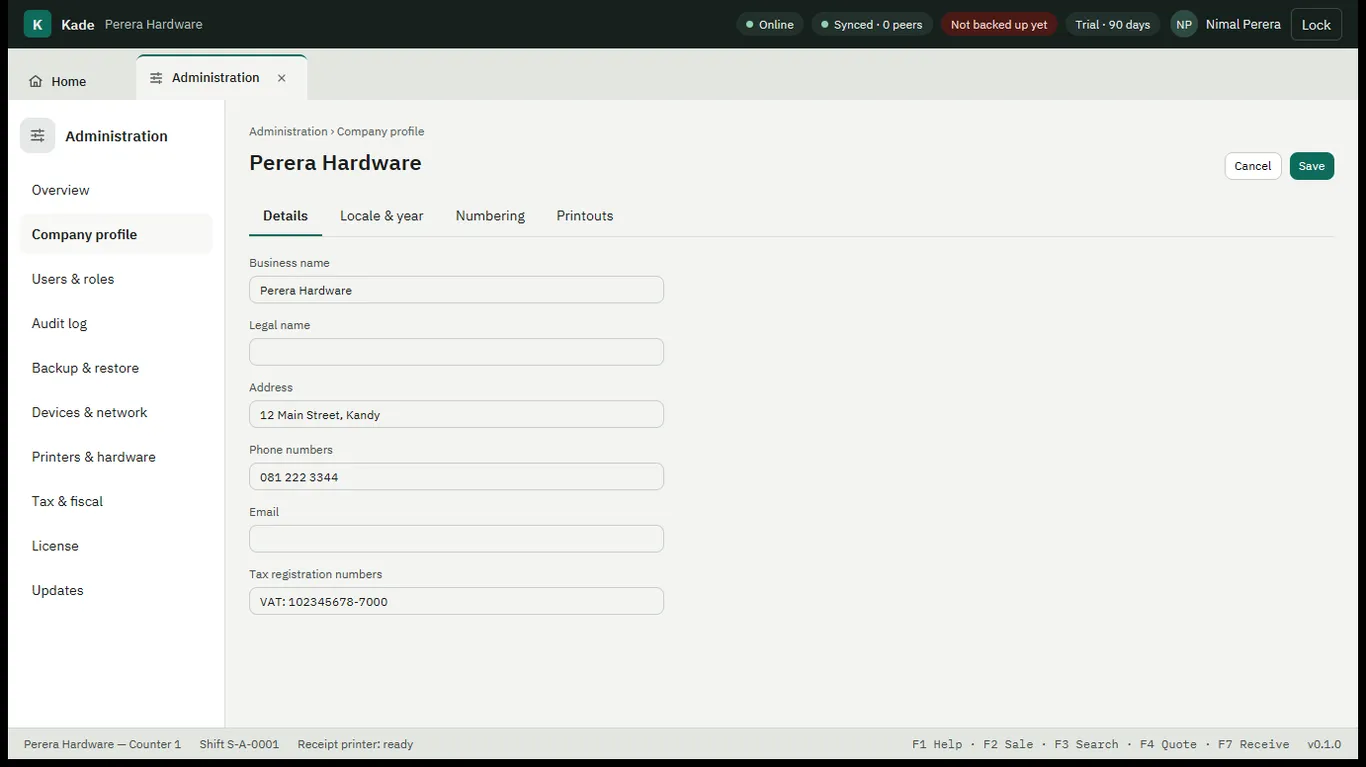Select Company profile in the sidebar
This screenshot has height=767, width=1366.
[116, 234]
